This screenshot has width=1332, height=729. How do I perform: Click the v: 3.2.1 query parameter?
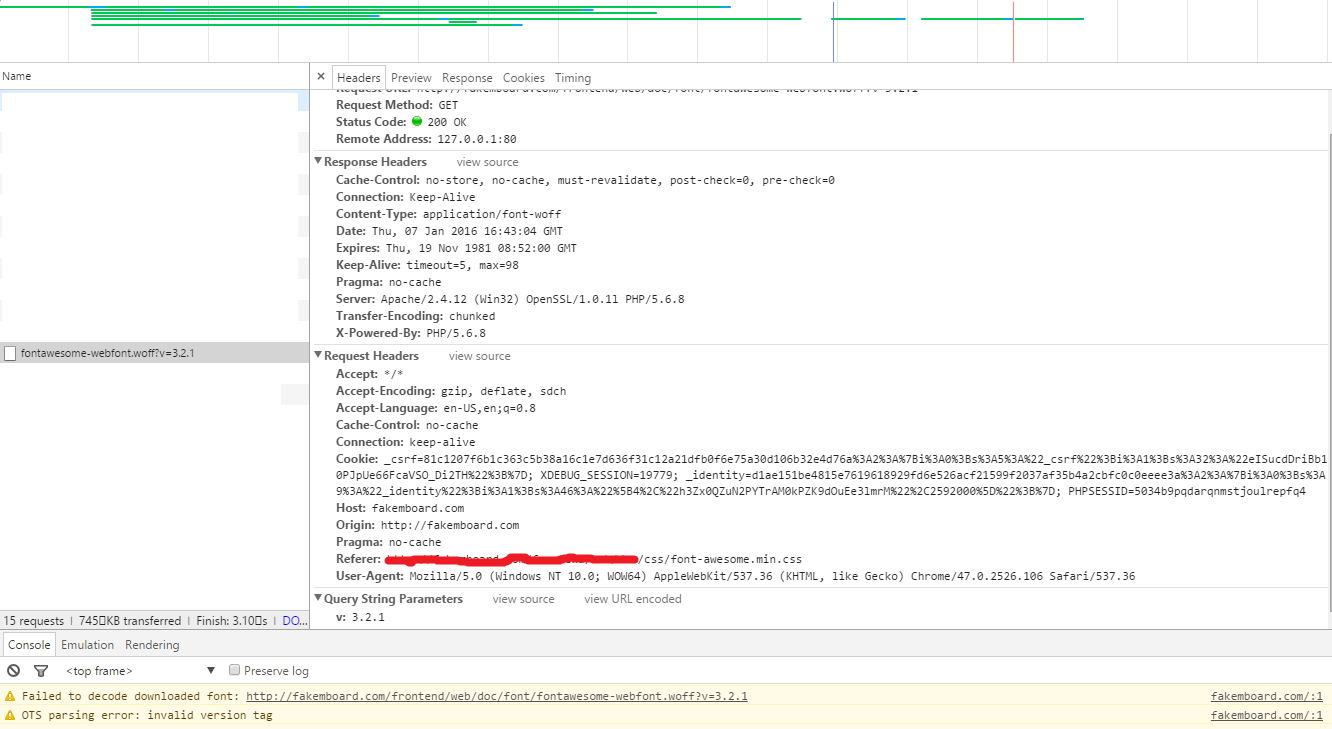pyautogui.click(x=360, y=617)
